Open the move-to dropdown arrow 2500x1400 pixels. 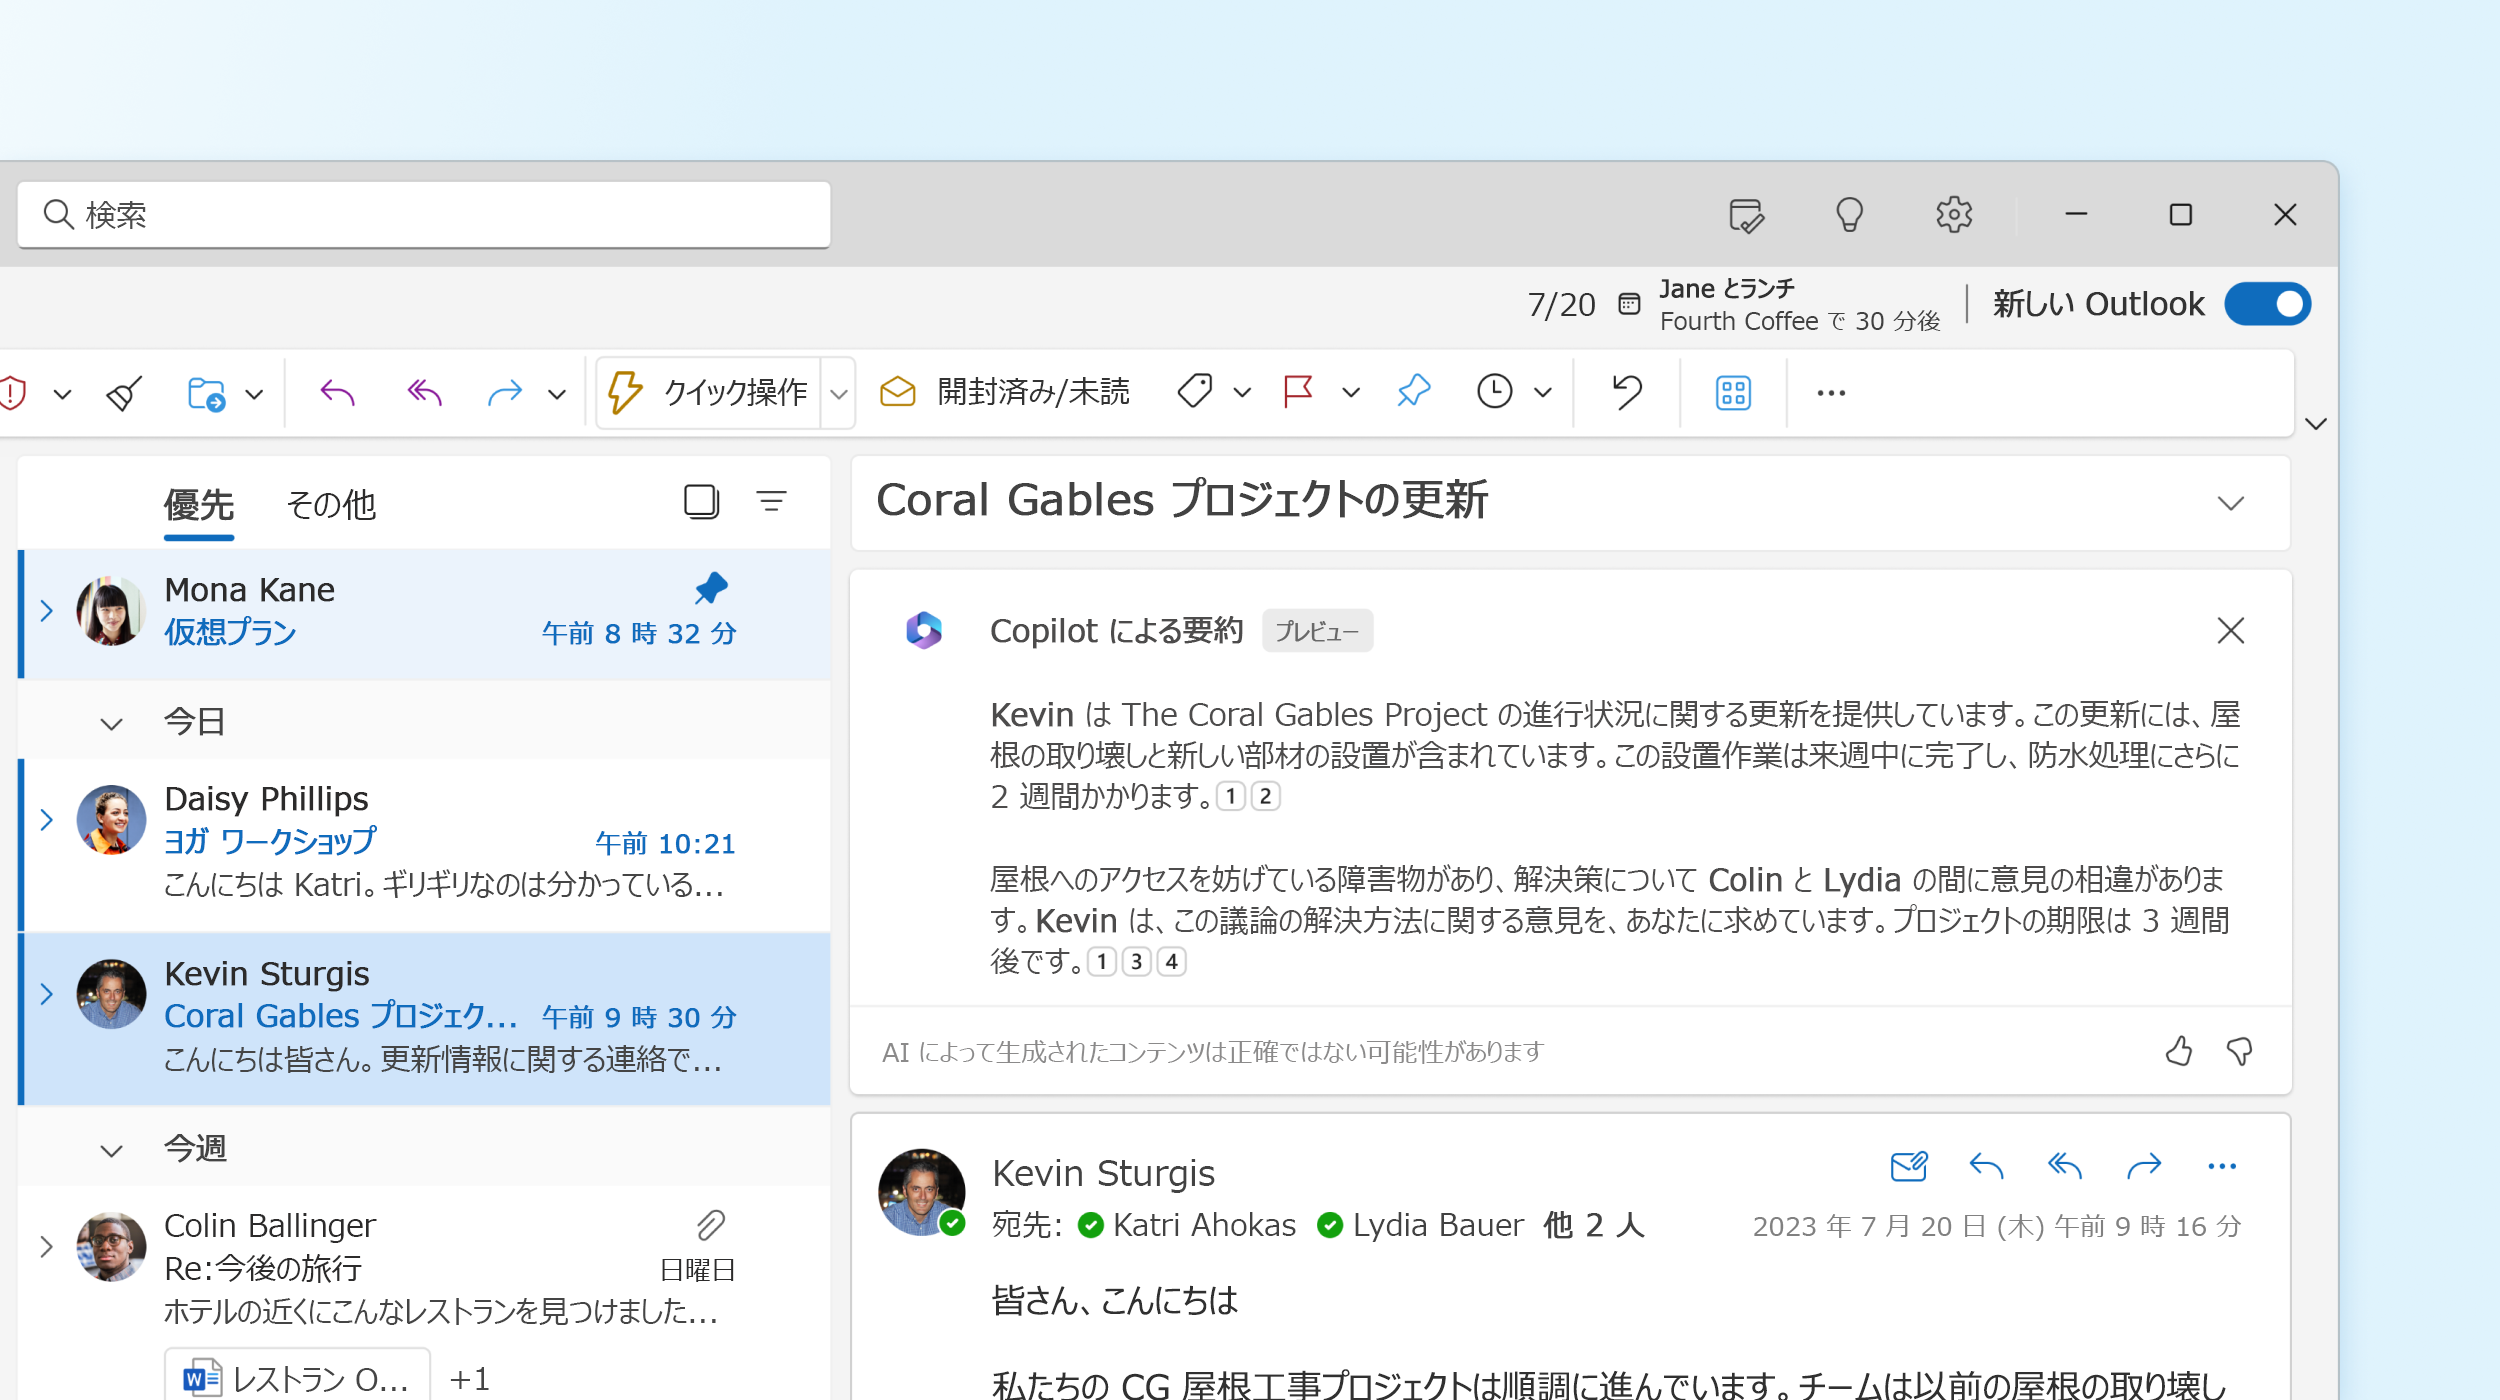pos(254,394)
